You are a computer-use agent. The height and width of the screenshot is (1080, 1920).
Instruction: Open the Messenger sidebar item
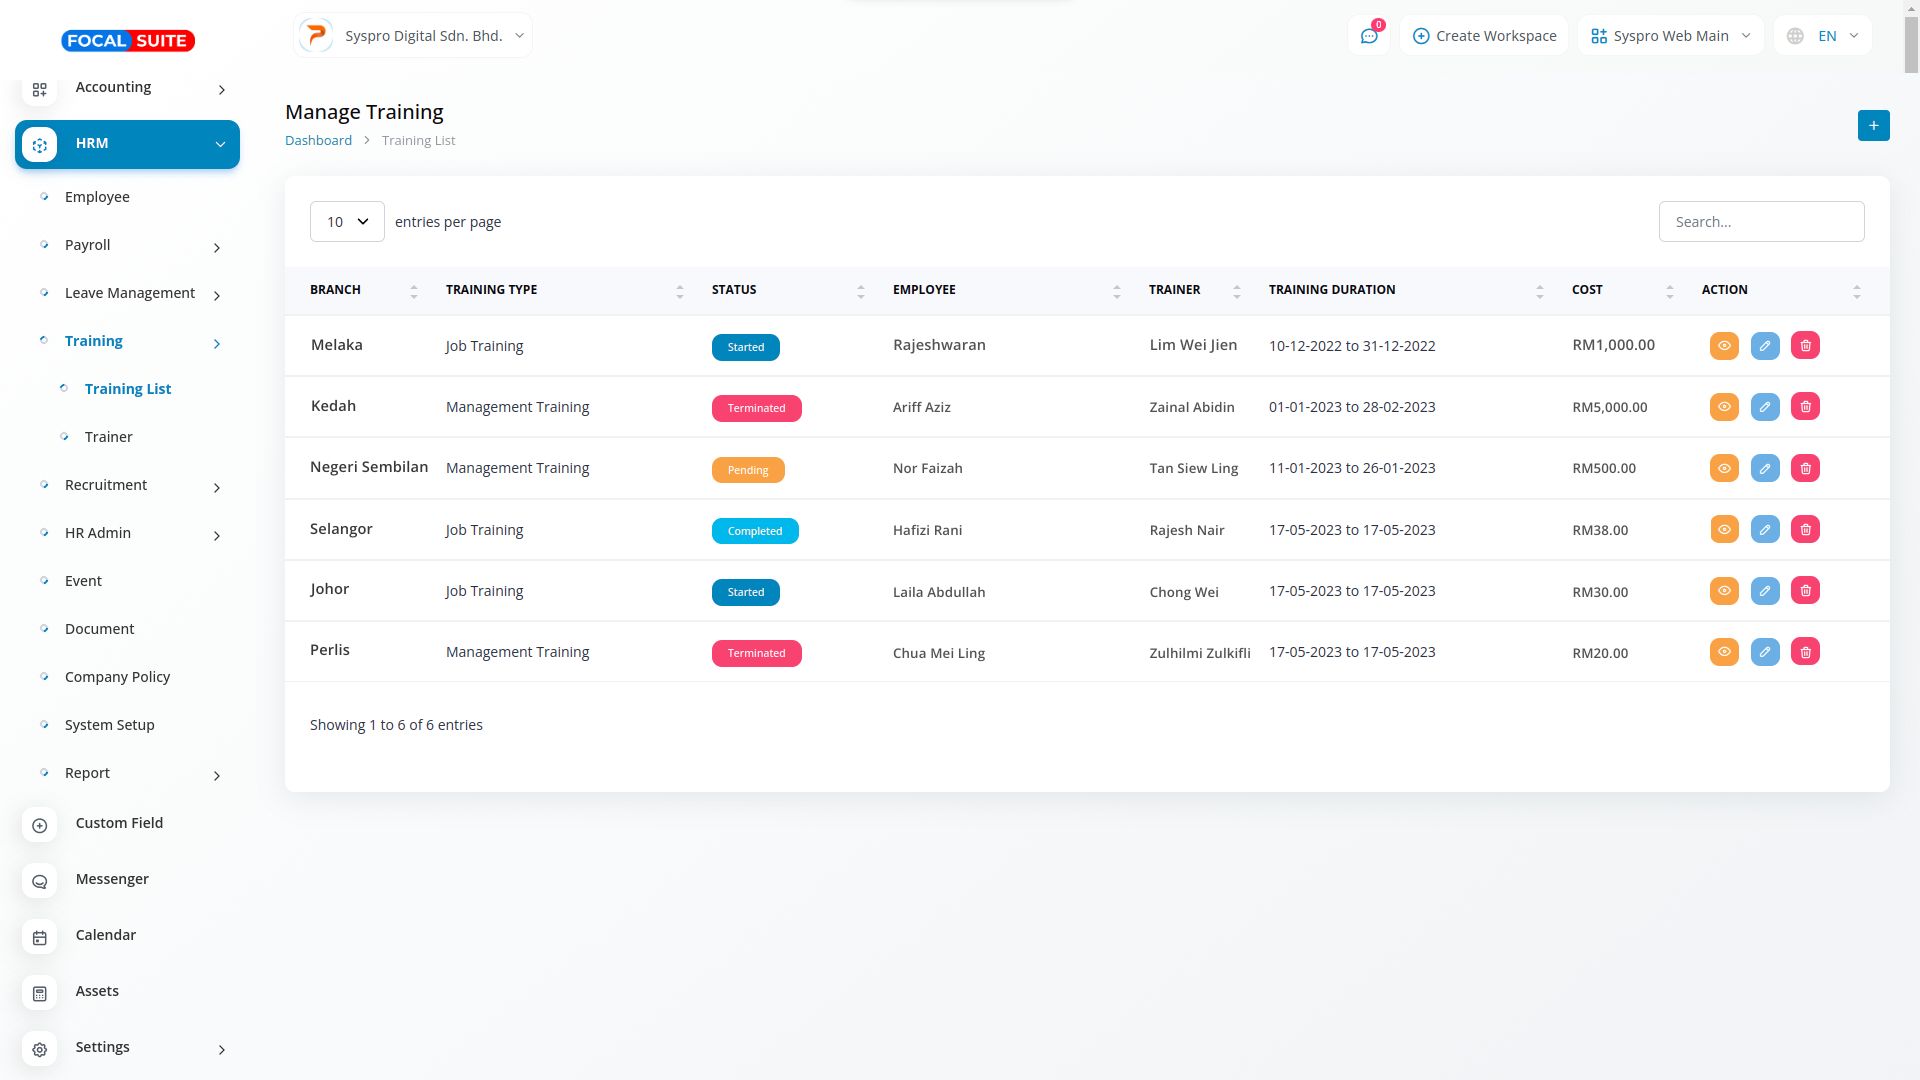(x=112, y=879)
